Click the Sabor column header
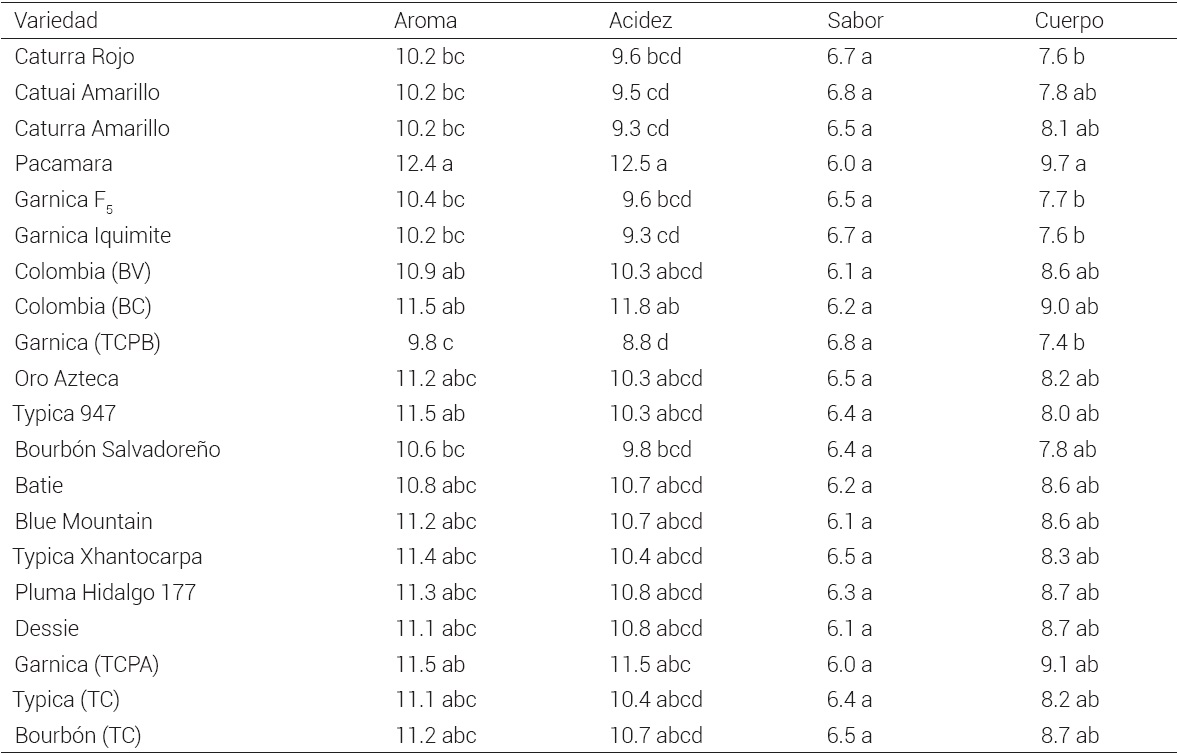This screenshot has width=1177, height=755. (855, 20)
